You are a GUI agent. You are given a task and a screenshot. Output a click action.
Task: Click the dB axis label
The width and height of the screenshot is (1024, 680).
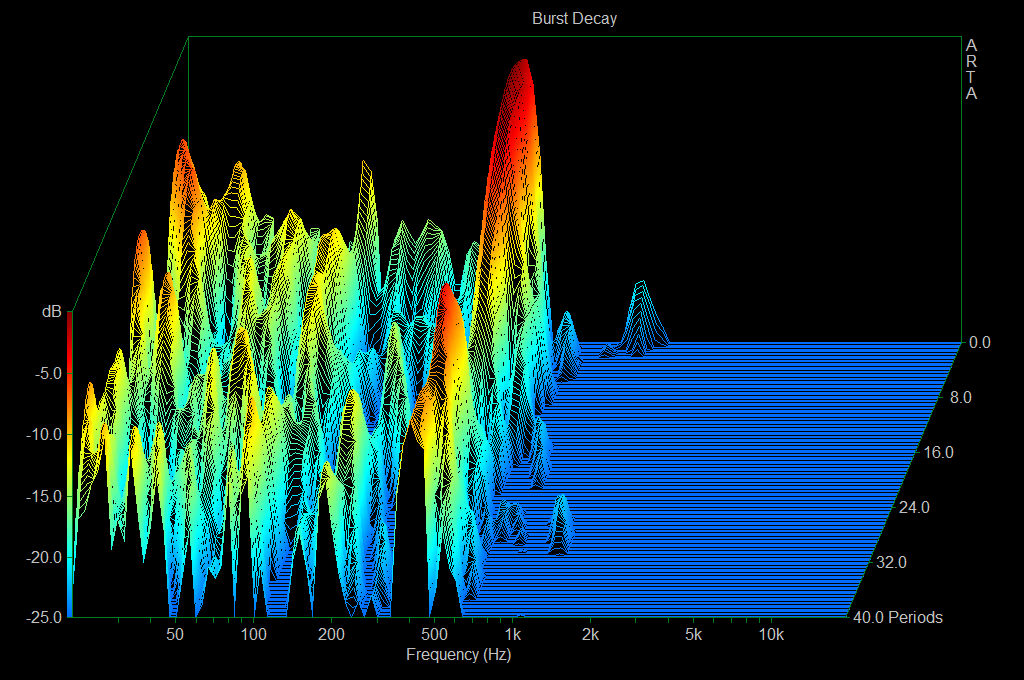[52, 312]
